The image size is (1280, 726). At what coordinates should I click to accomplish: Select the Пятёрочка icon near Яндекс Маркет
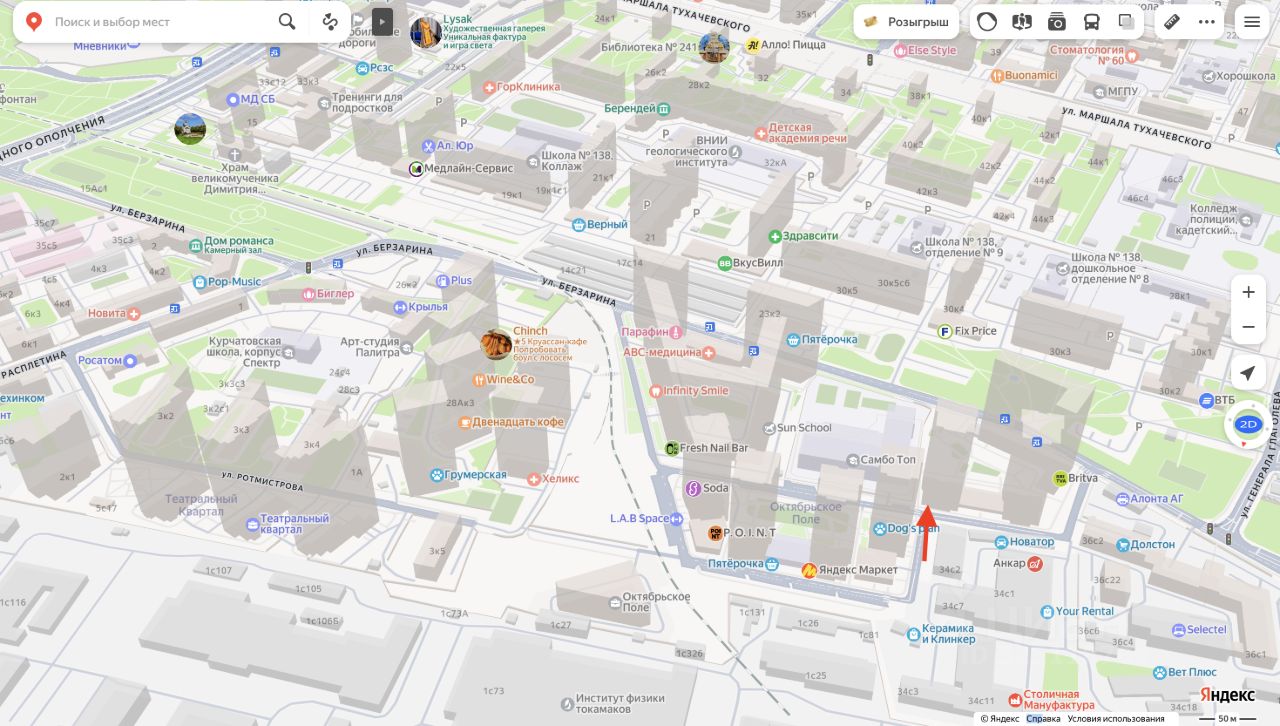click(772, 564)
